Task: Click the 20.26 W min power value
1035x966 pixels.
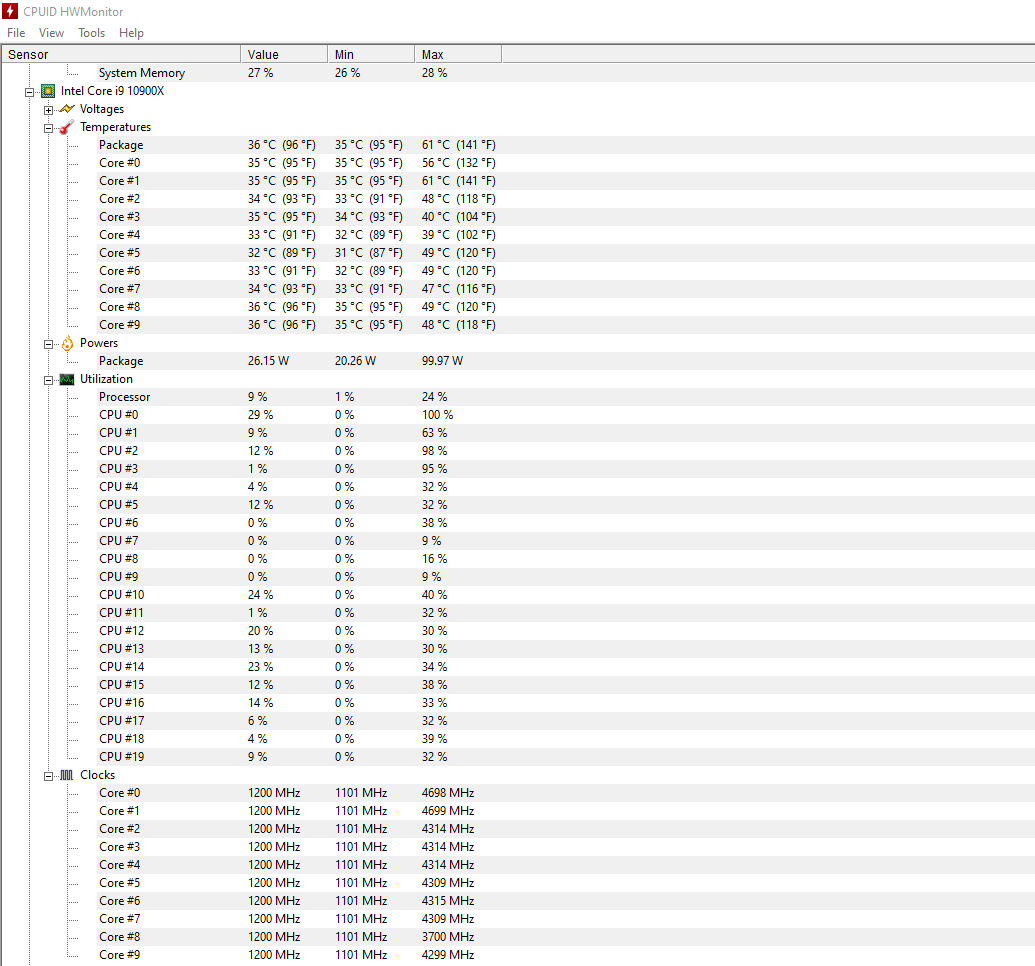Action: coord(355,361)
